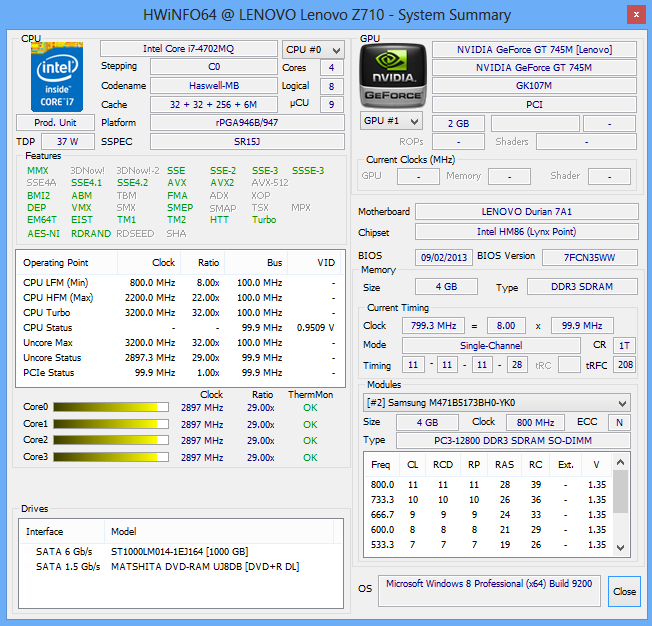The image size is (652, 626).
Task: Select the CPU LFM (Min) row
Action: point(180,282)
